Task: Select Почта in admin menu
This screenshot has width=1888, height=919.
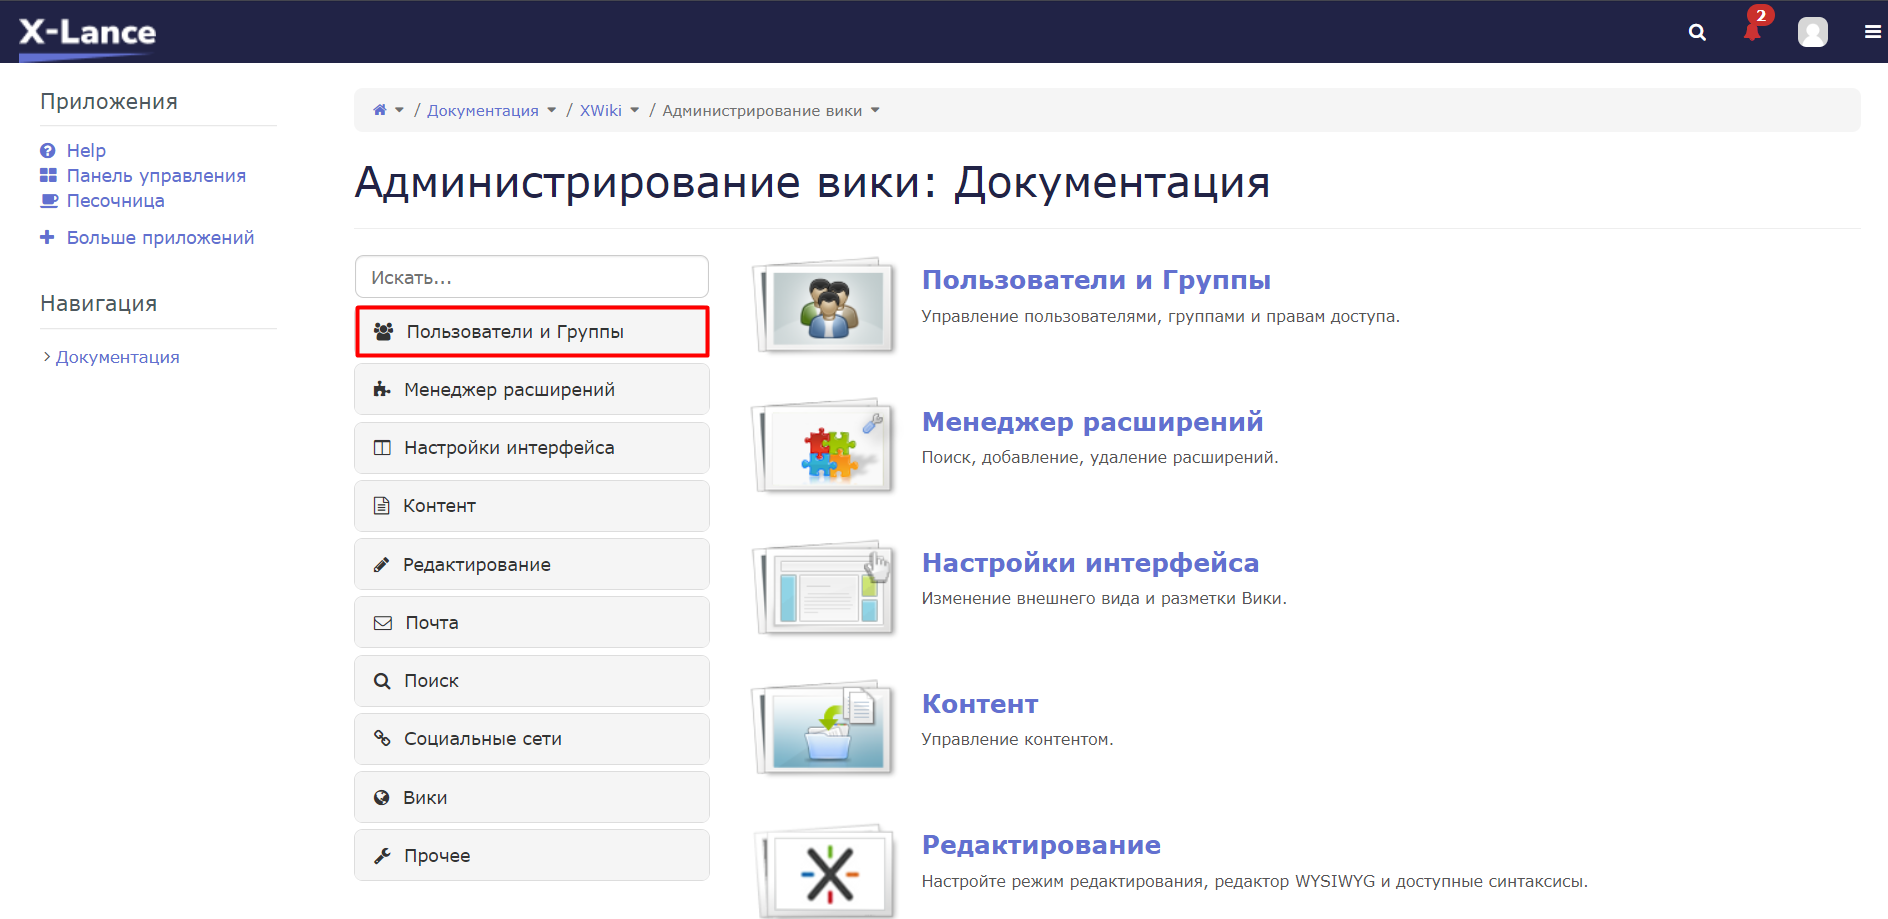Action: pos(532,622)
